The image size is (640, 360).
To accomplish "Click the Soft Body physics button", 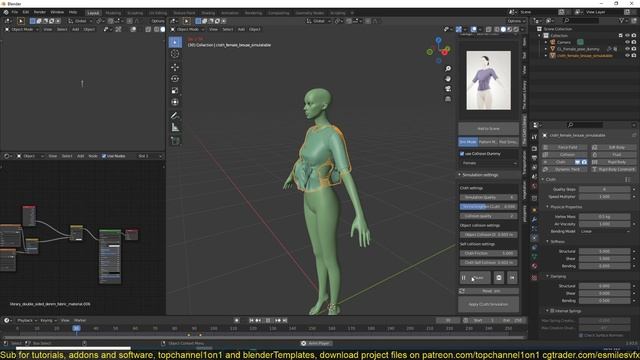I will [x=613, y=147].
